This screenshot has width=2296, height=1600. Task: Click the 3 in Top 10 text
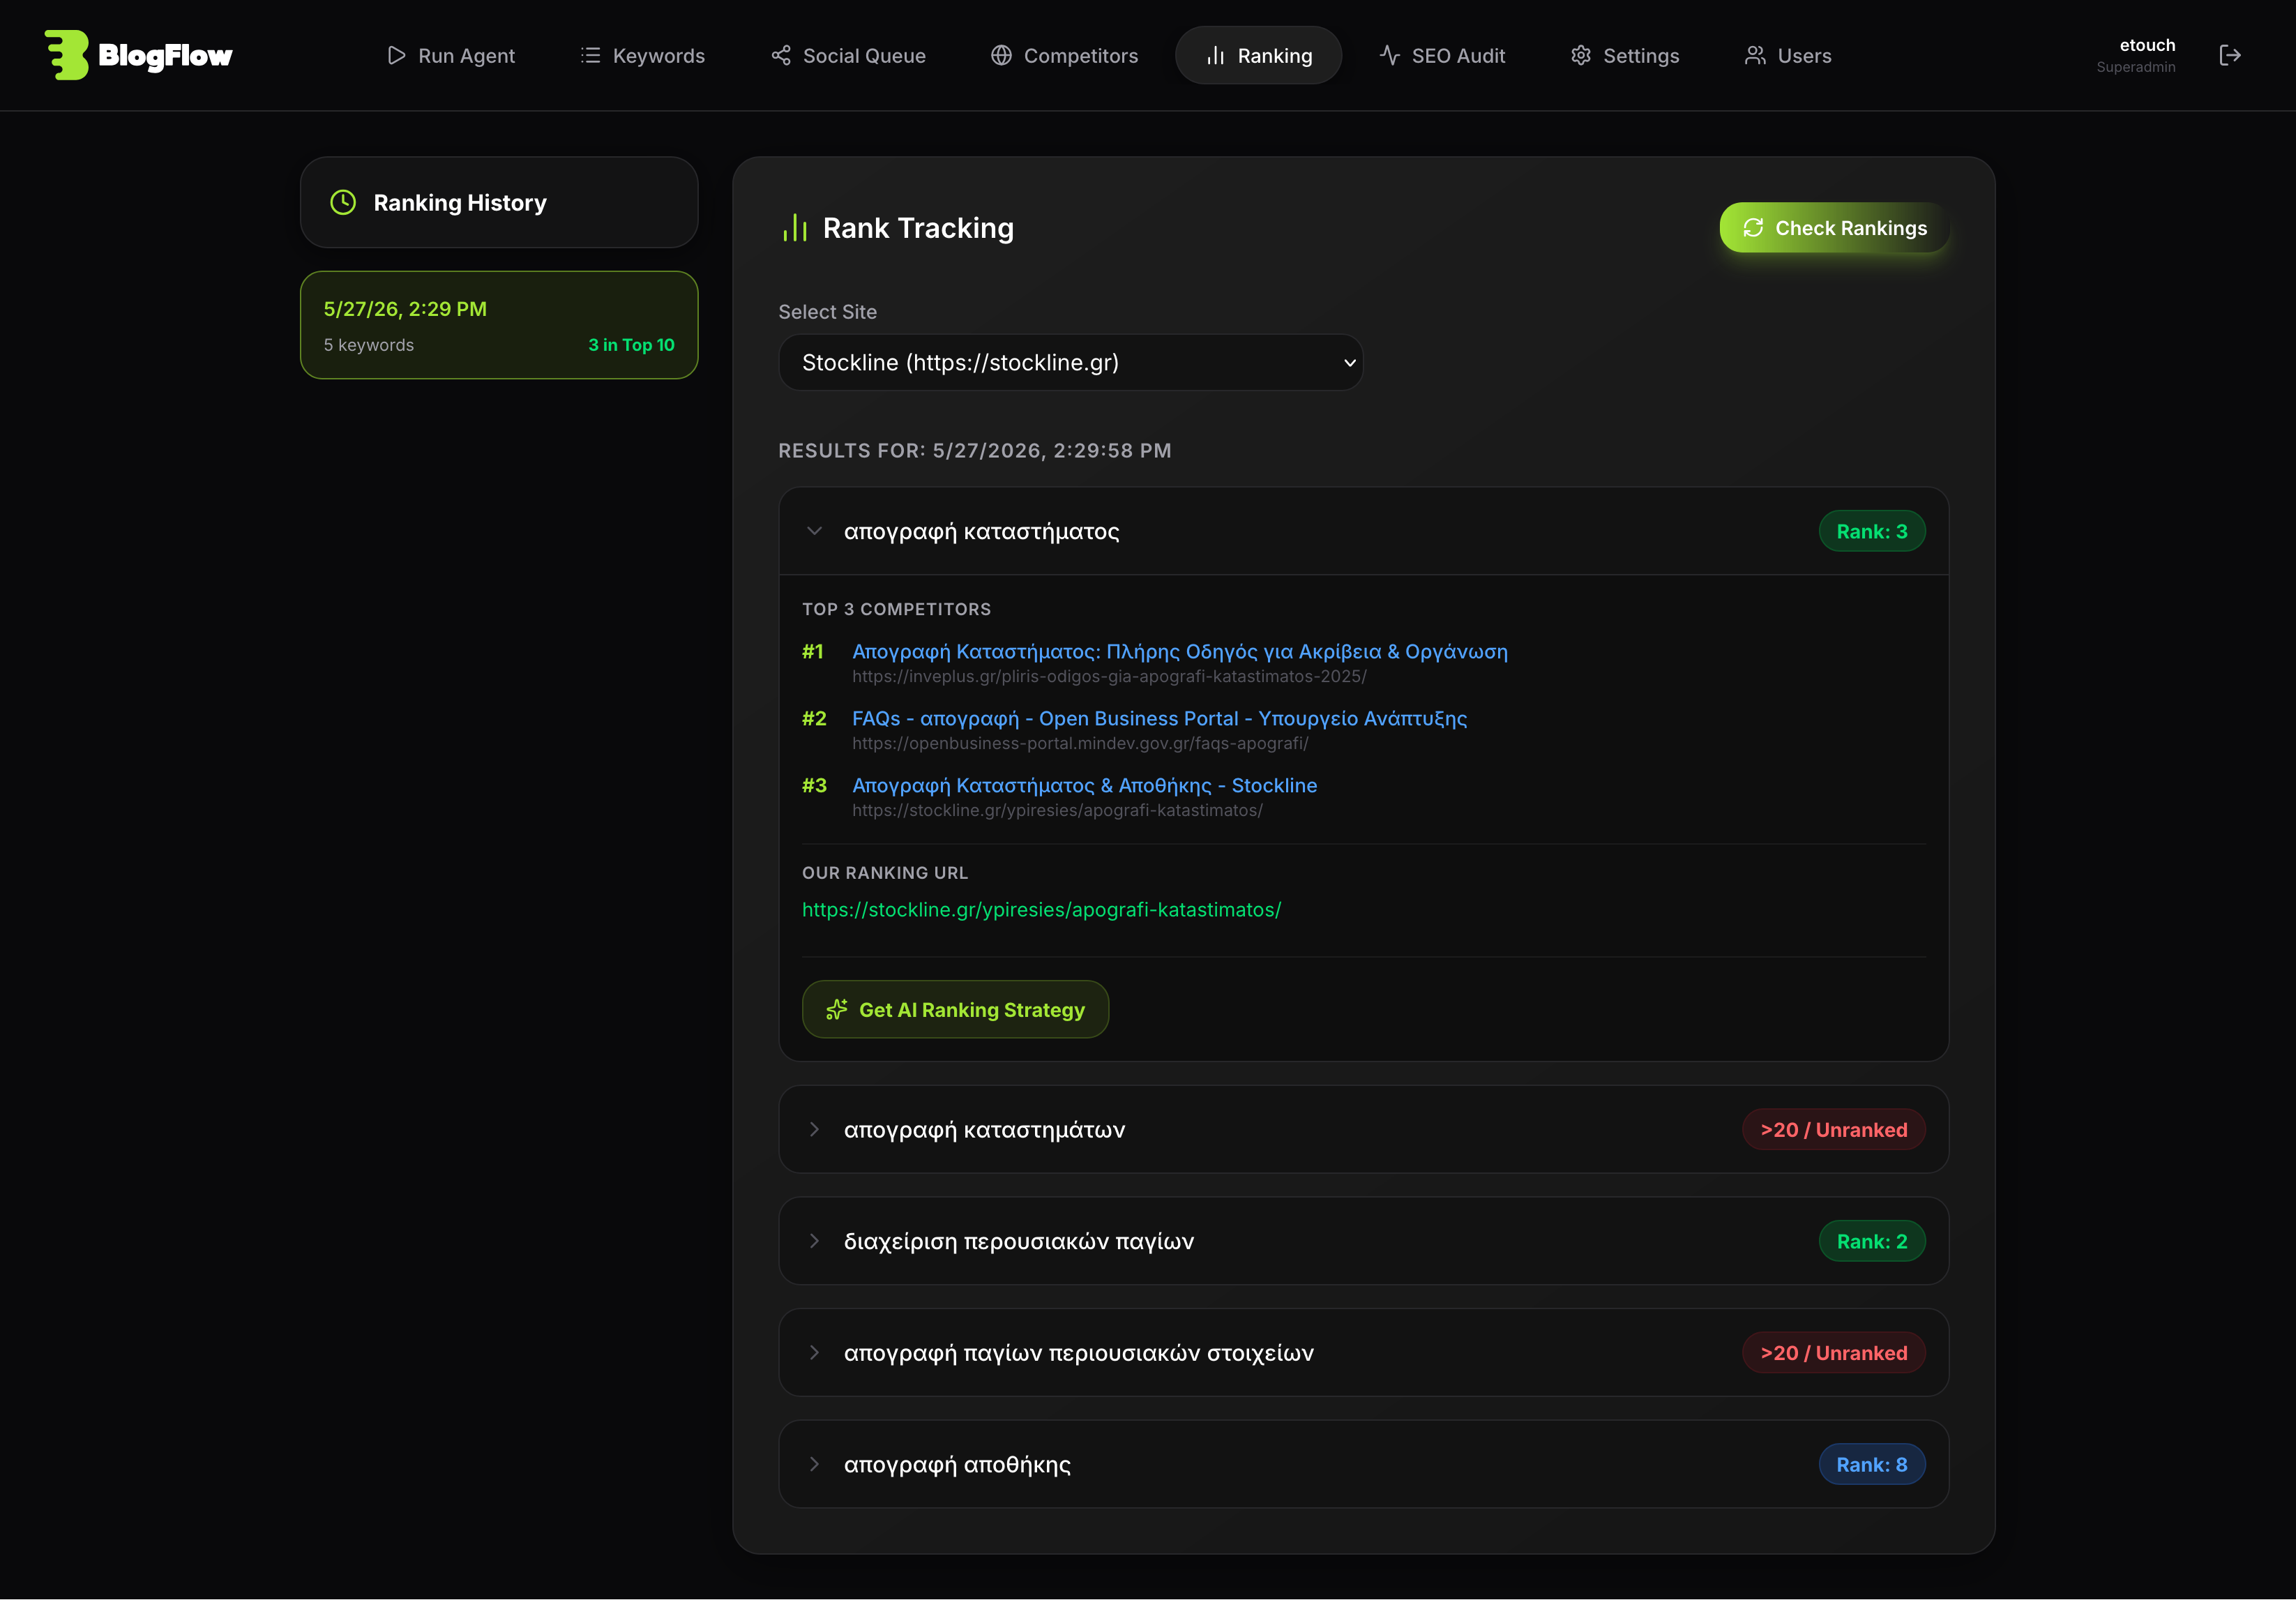[x=631, y=345]
